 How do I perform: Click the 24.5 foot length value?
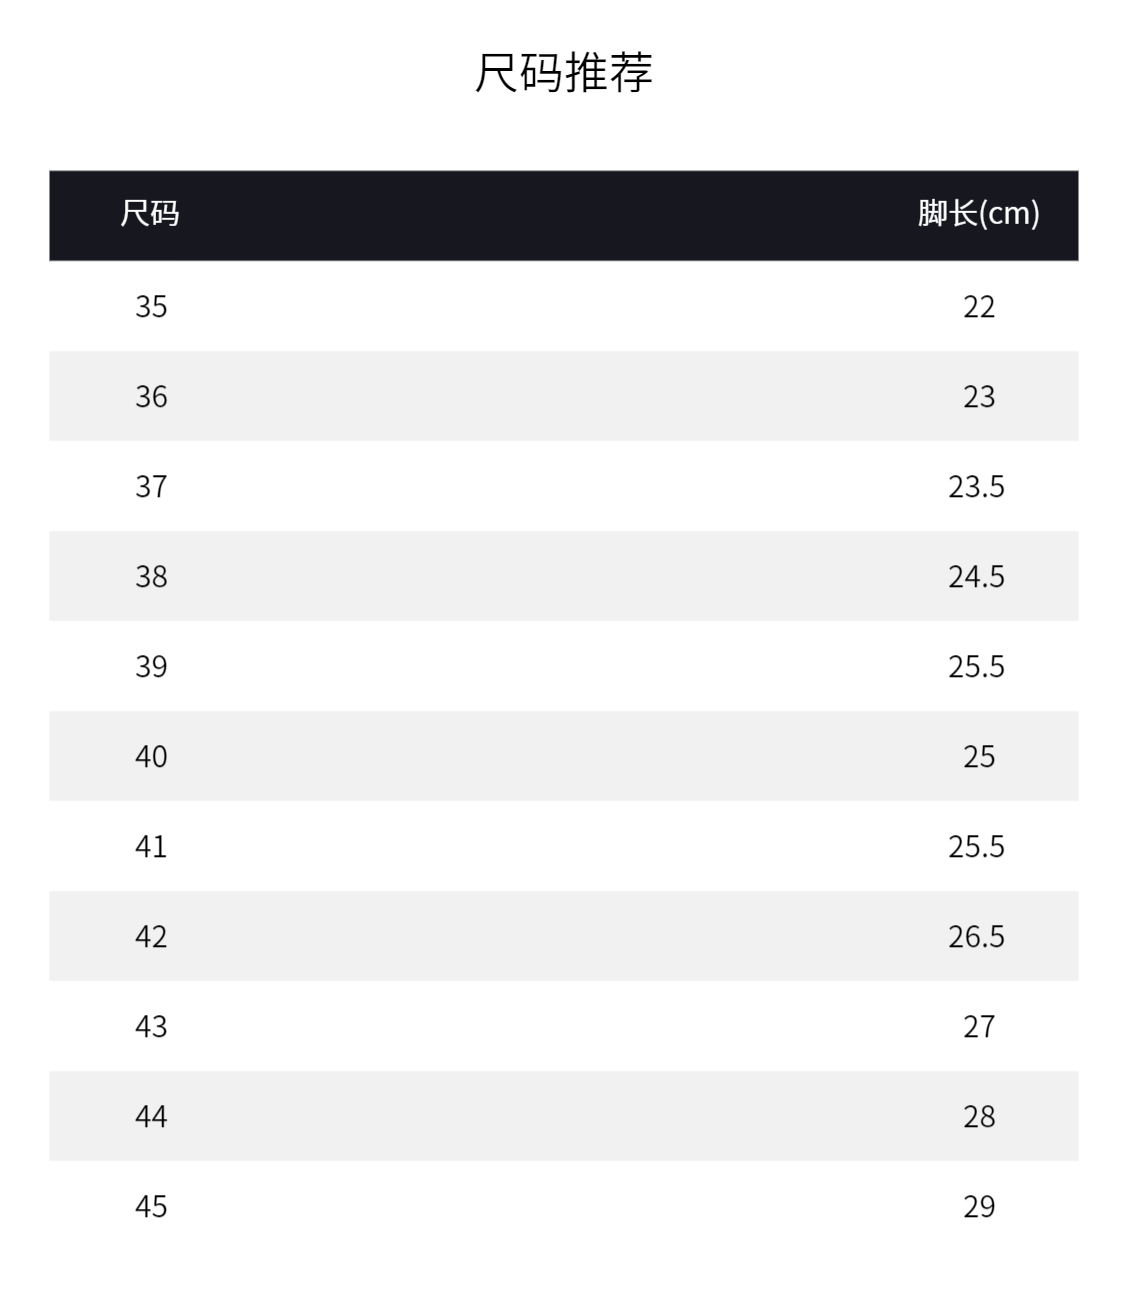pyautogui.click(x=976, y=576)
